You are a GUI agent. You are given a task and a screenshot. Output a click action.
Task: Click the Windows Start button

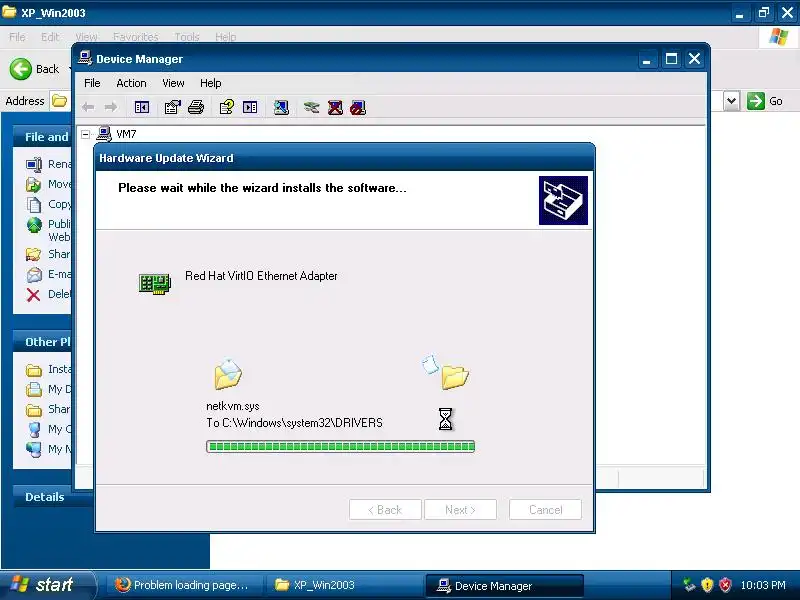coord(47,585)
